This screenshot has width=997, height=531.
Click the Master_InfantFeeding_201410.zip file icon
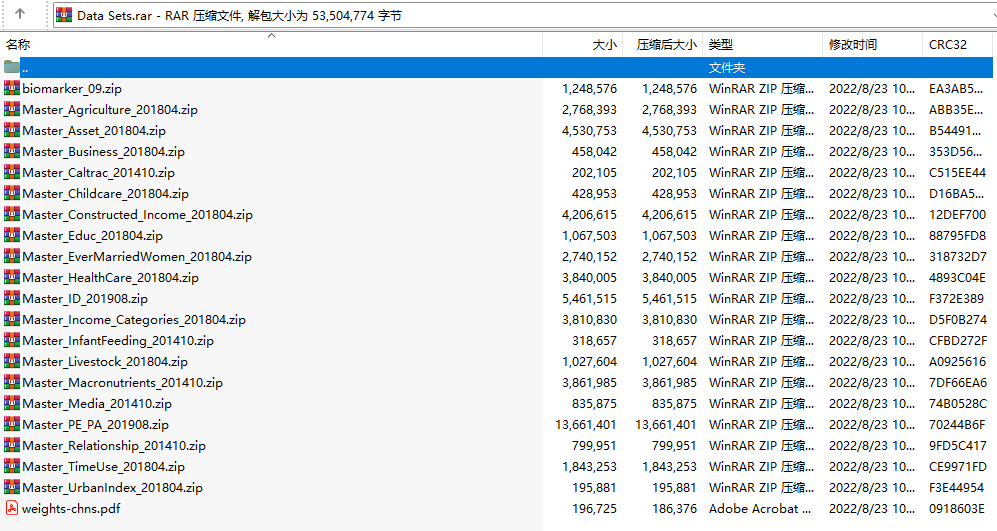pos(11,340)
